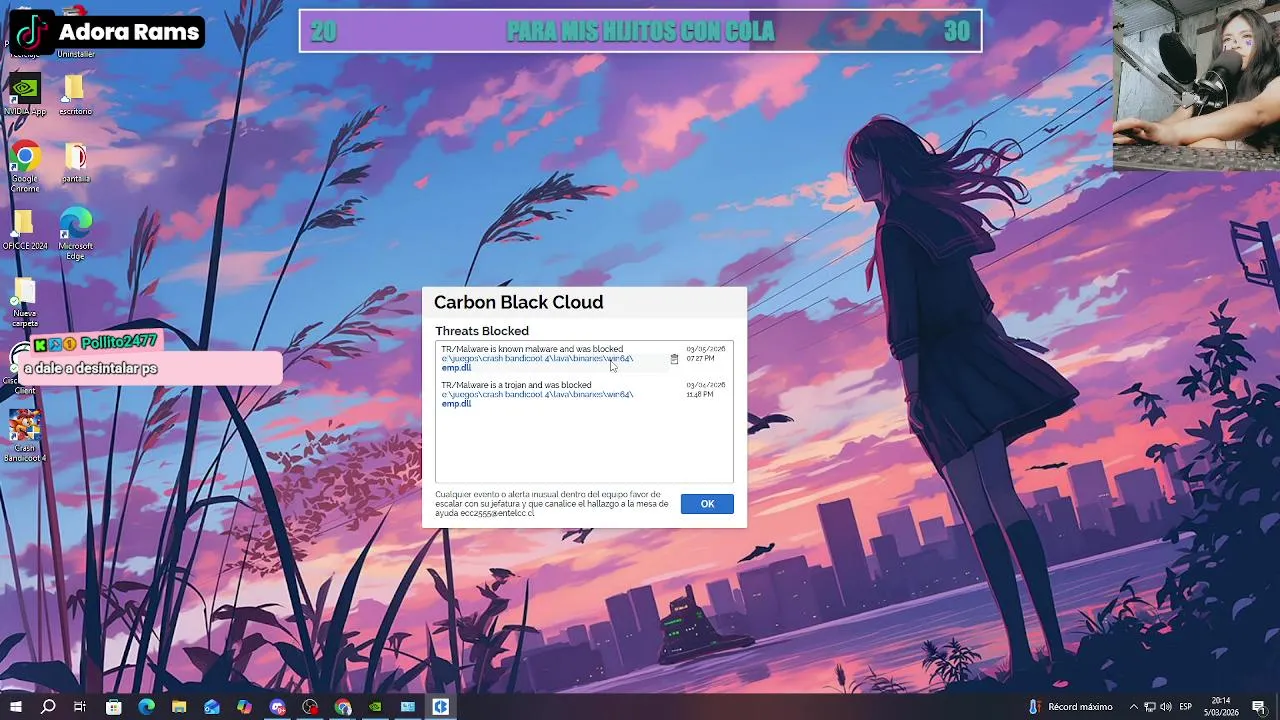Open the network status tray icon
1280x720 pixels.
1150,707
